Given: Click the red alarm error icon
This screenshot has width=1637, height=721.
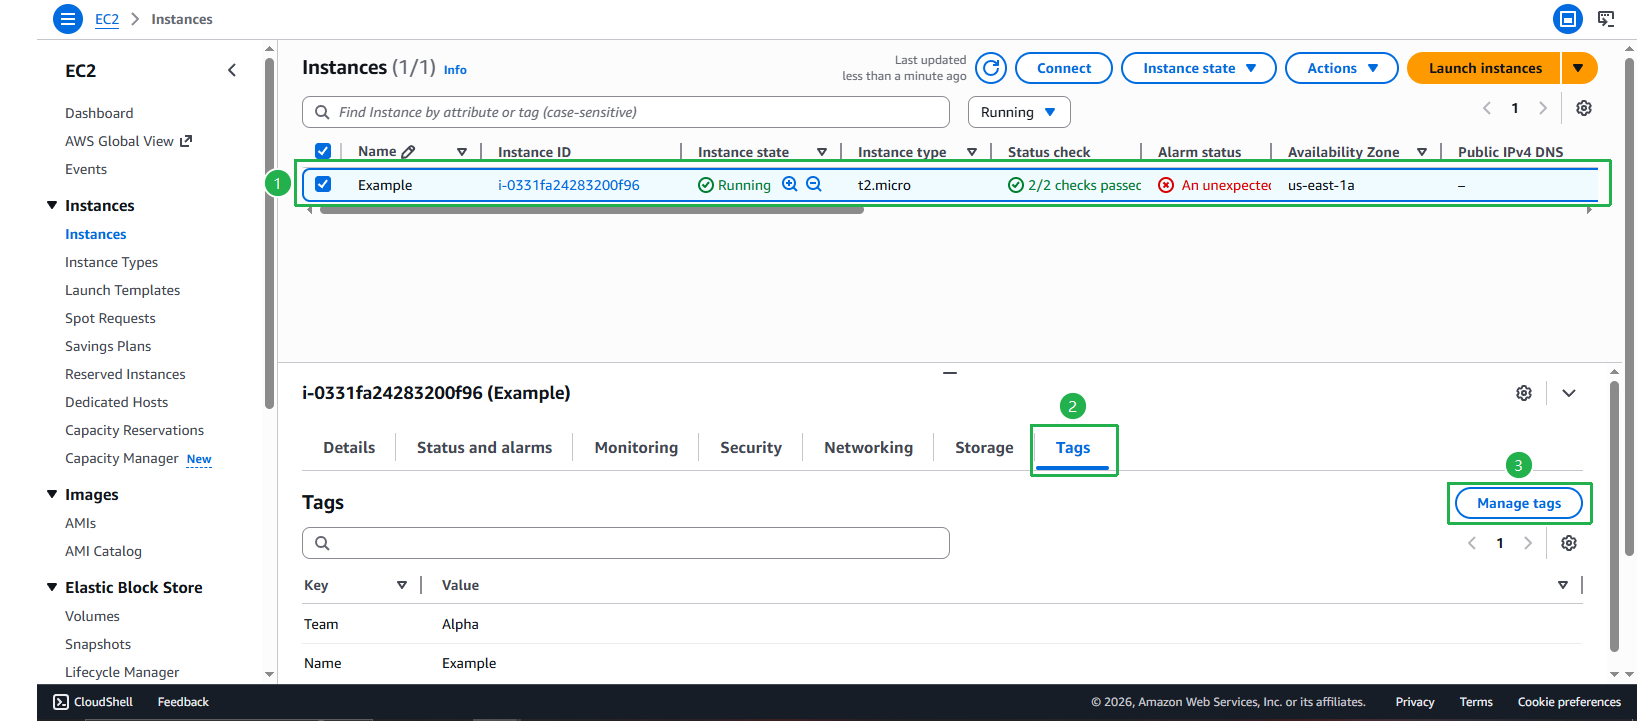Looking at the screenshot, I should (1166, 185).
